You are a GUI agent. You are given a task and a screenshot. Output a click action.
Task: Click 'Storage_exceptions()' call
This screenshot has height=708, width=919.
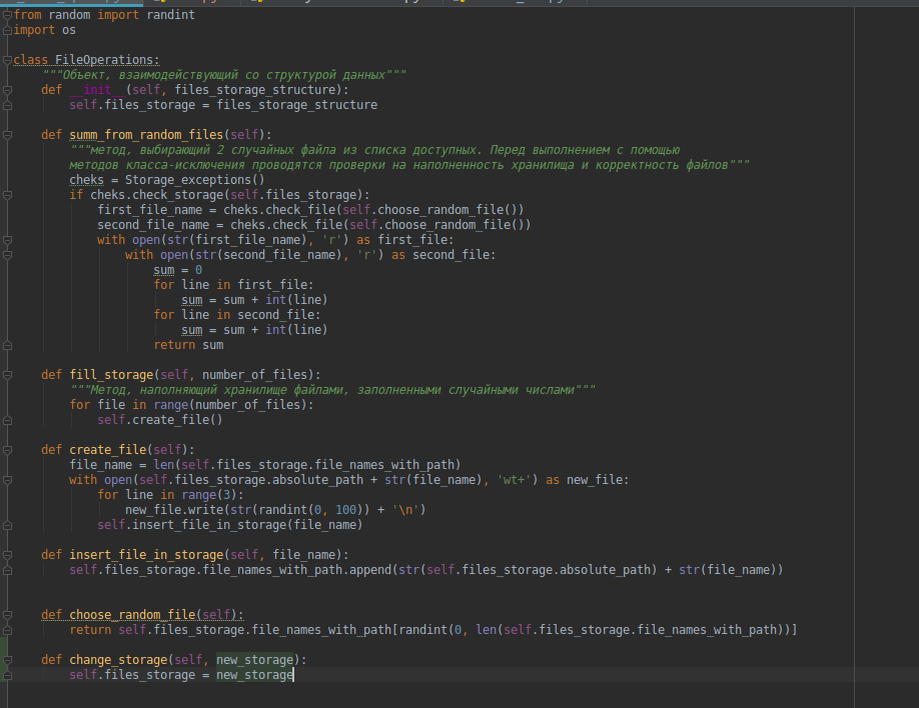point(195,180)
